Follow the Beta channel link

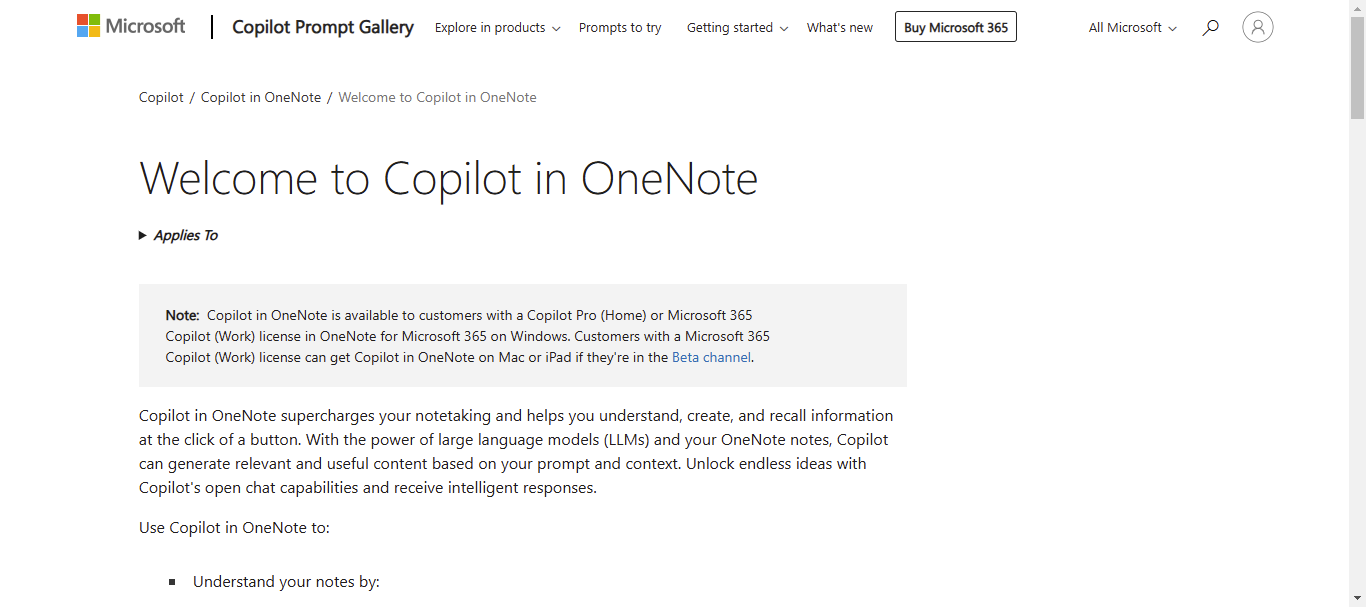[x=711, y=357]
